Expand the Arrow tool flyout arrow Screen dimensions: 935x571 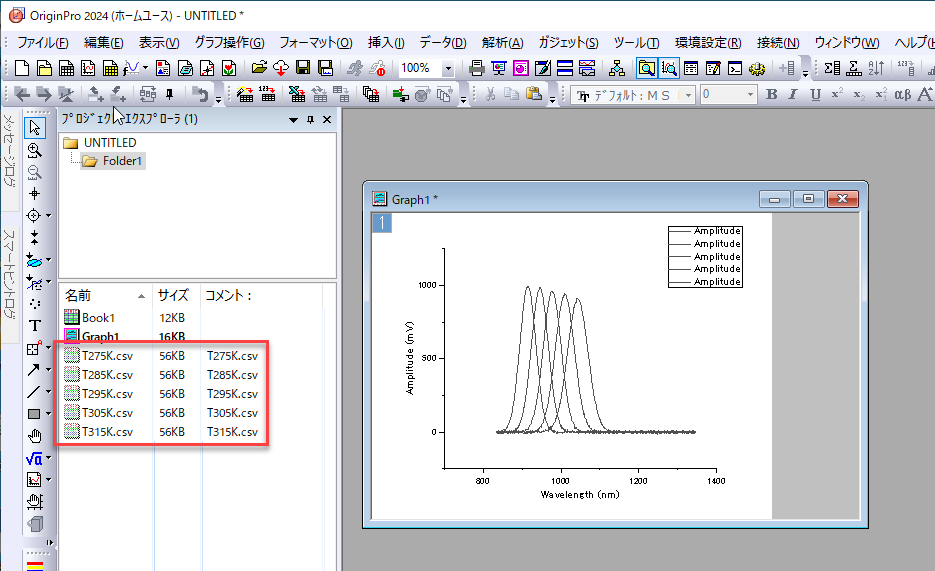[48, 370]
